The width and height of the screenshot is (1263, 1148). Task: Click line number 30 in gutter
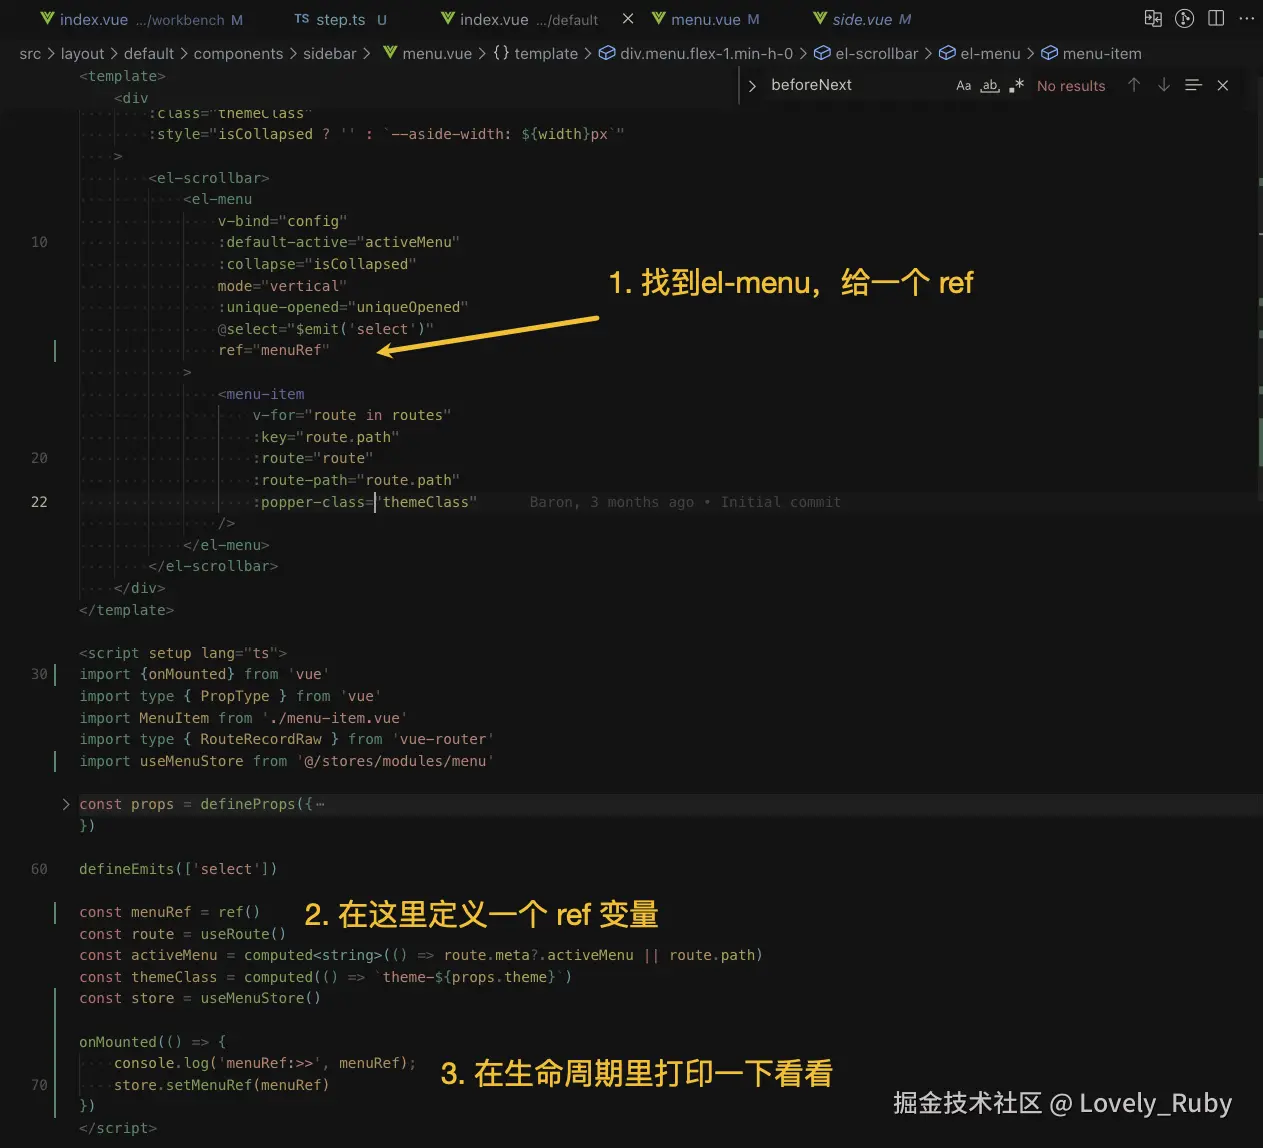[x=39, y=674]
